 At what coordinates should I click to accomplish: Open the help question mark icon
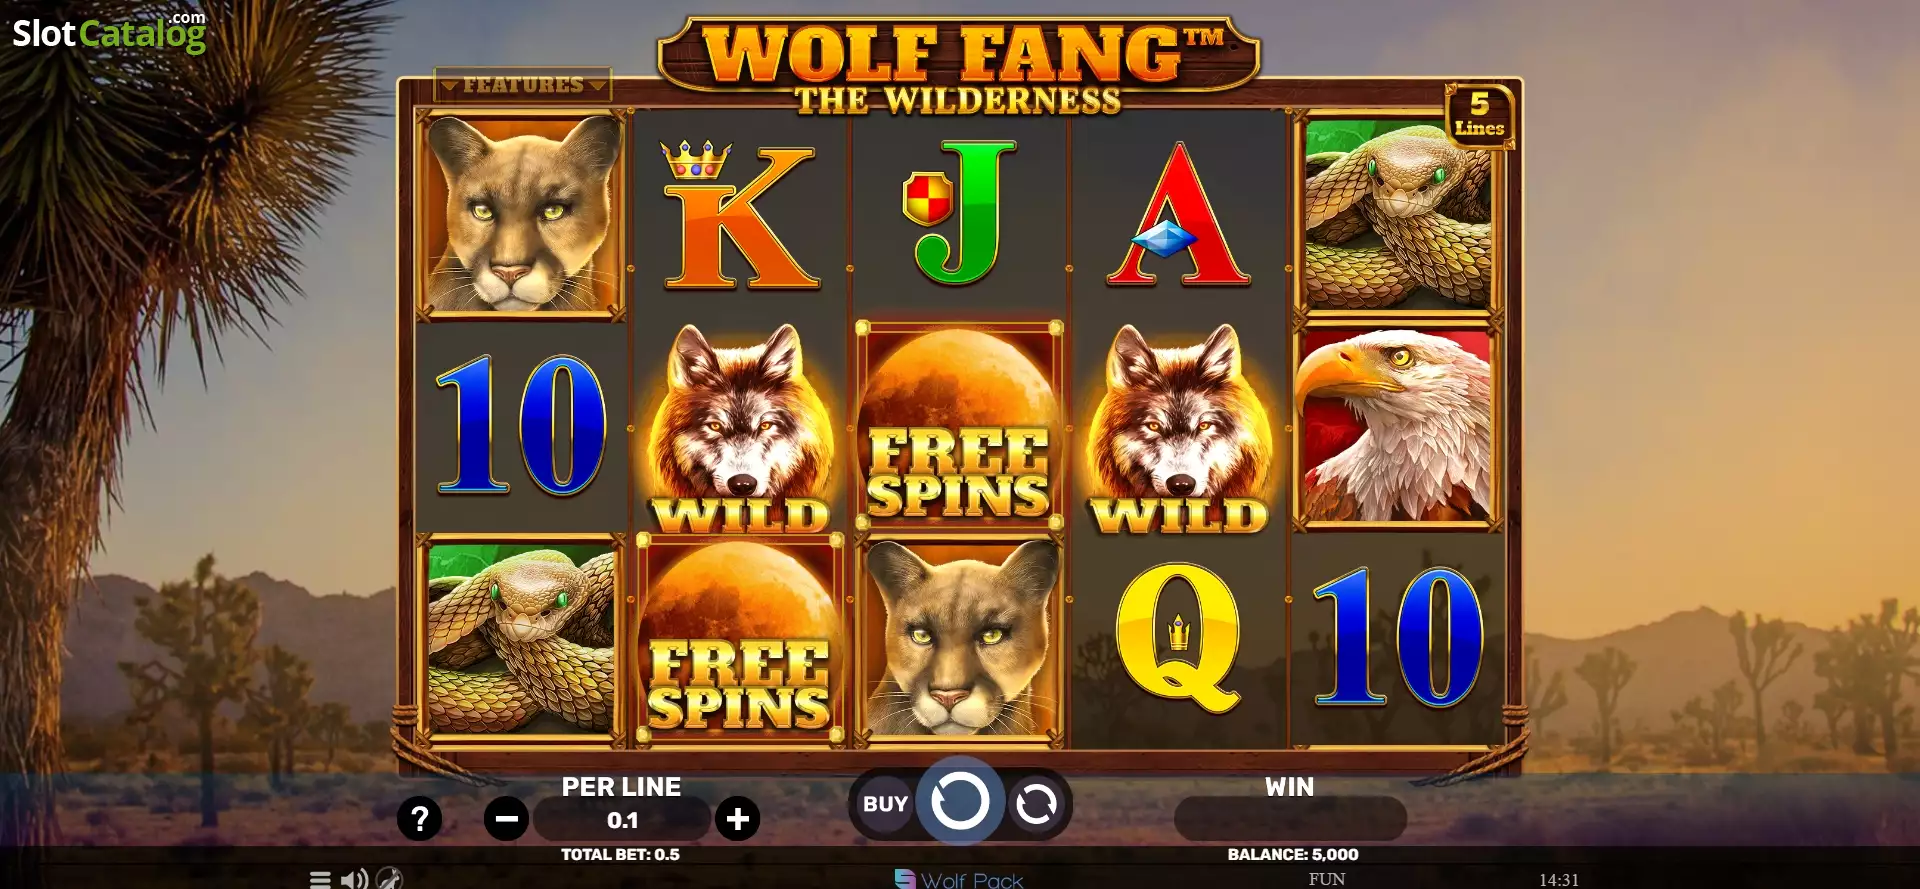pos(420,819)
